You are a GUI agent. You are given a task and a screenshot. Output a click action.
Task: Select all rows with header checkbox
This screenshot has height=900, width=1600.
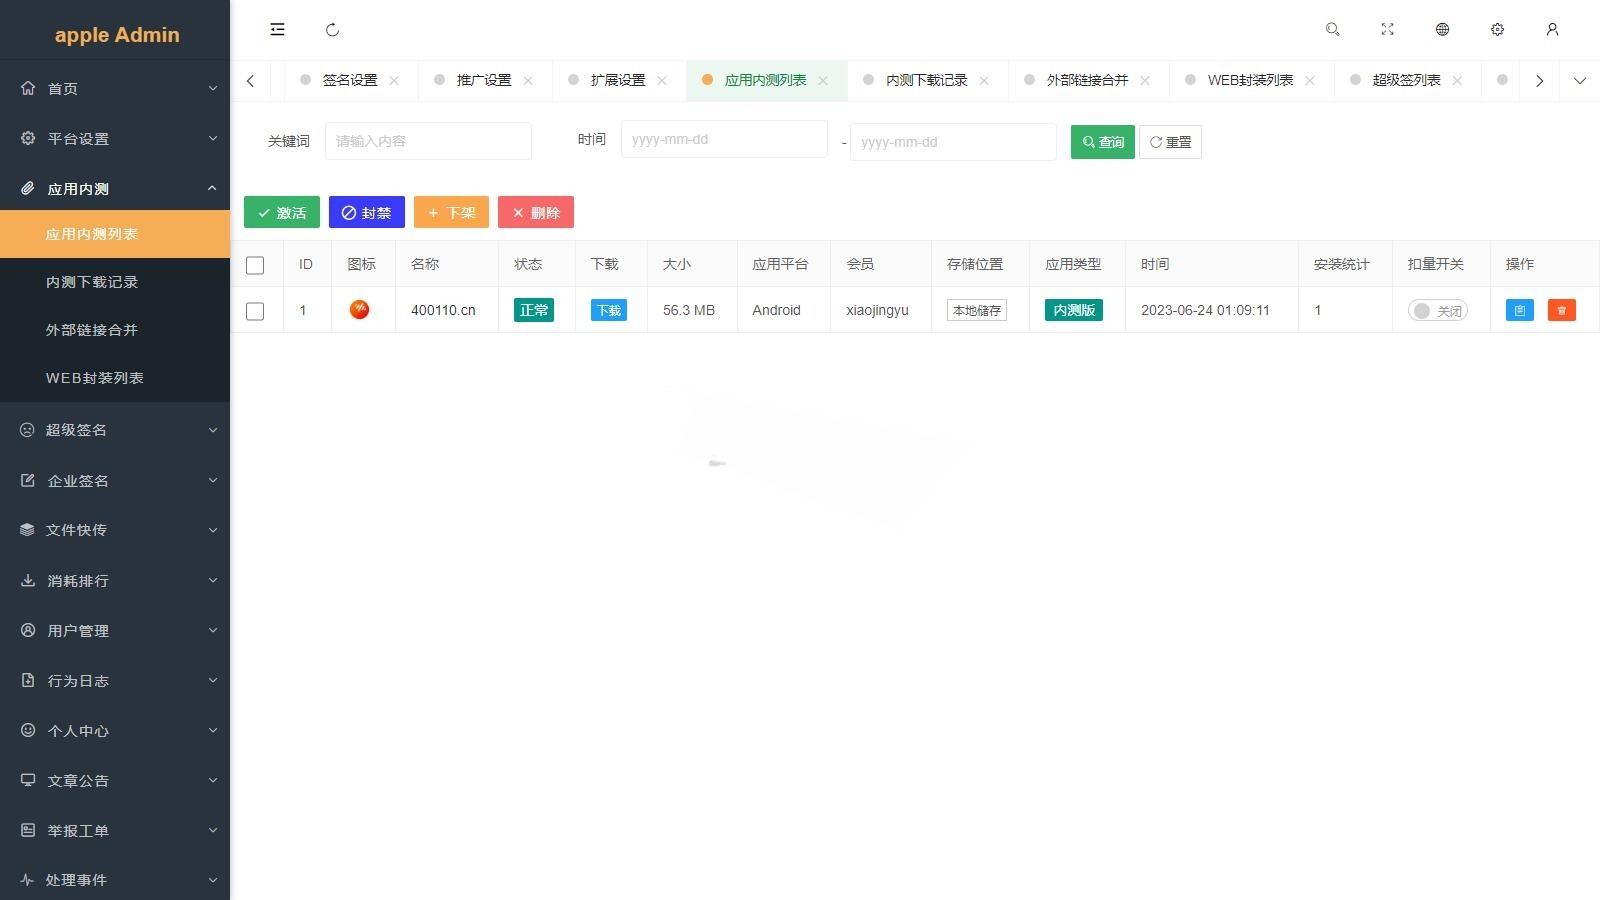pyautogui.click(x=256, y=264)
